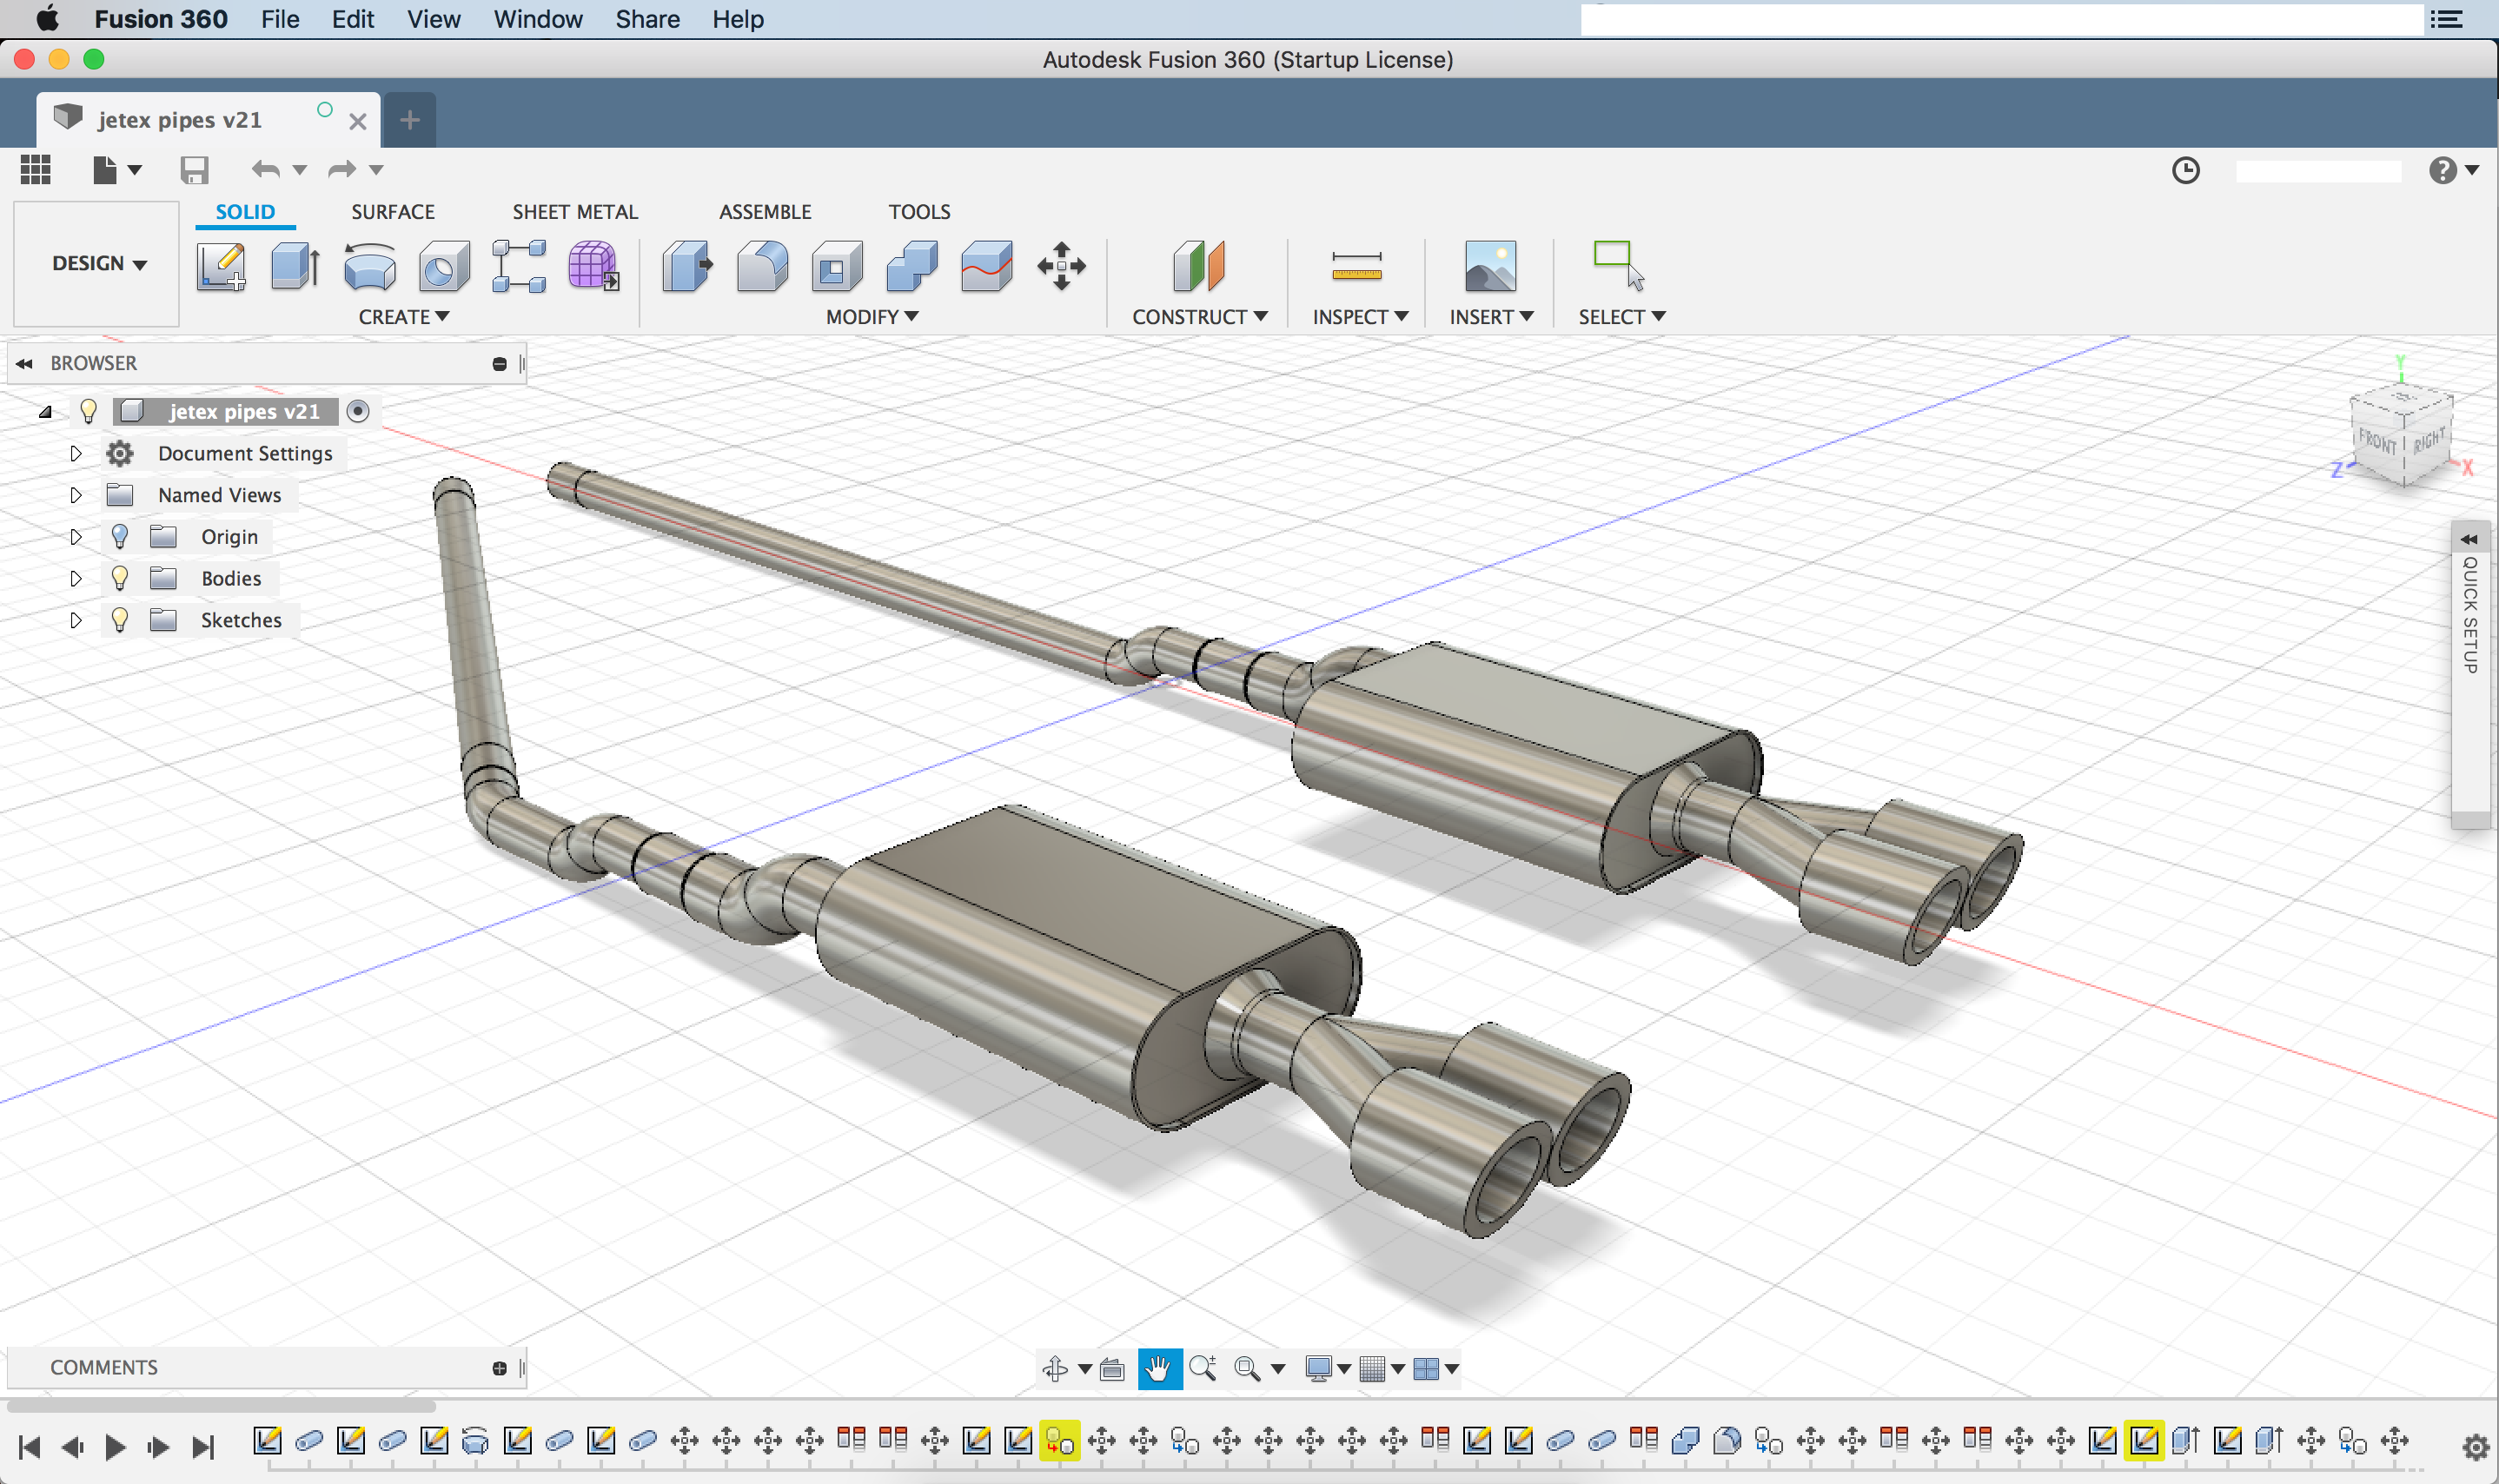Screen dimensions: 2499x1484
Task: Click the Extrude tool icon
Action: coord(295,266)
